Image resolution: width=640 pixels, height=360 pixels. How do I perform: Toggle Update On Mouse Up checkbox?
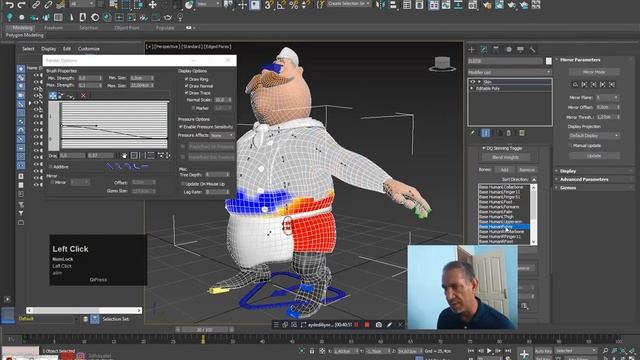point(182,184)
